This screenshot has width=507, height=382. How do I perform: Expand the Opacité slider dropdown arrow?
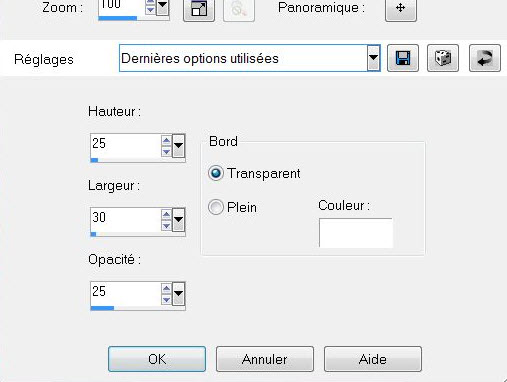pos(178,294)
